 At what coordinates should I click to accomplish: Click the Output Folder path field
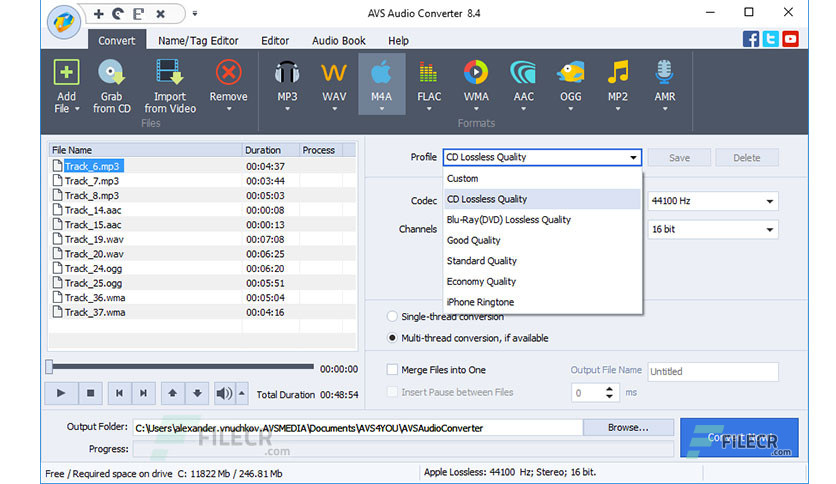pyautogui.click(x=358, y=428)
